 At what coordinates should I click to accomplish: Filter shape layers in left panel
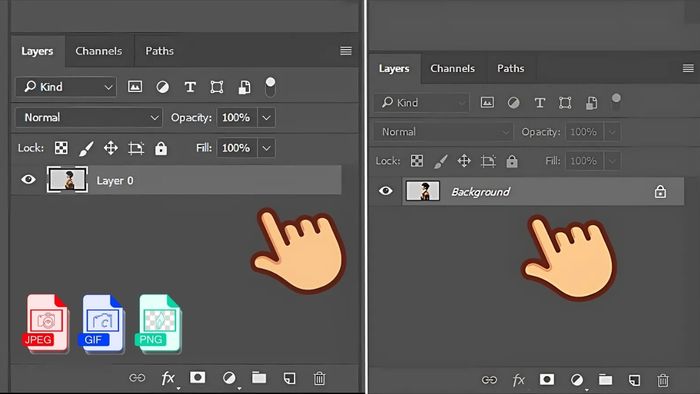click(217, 87)
